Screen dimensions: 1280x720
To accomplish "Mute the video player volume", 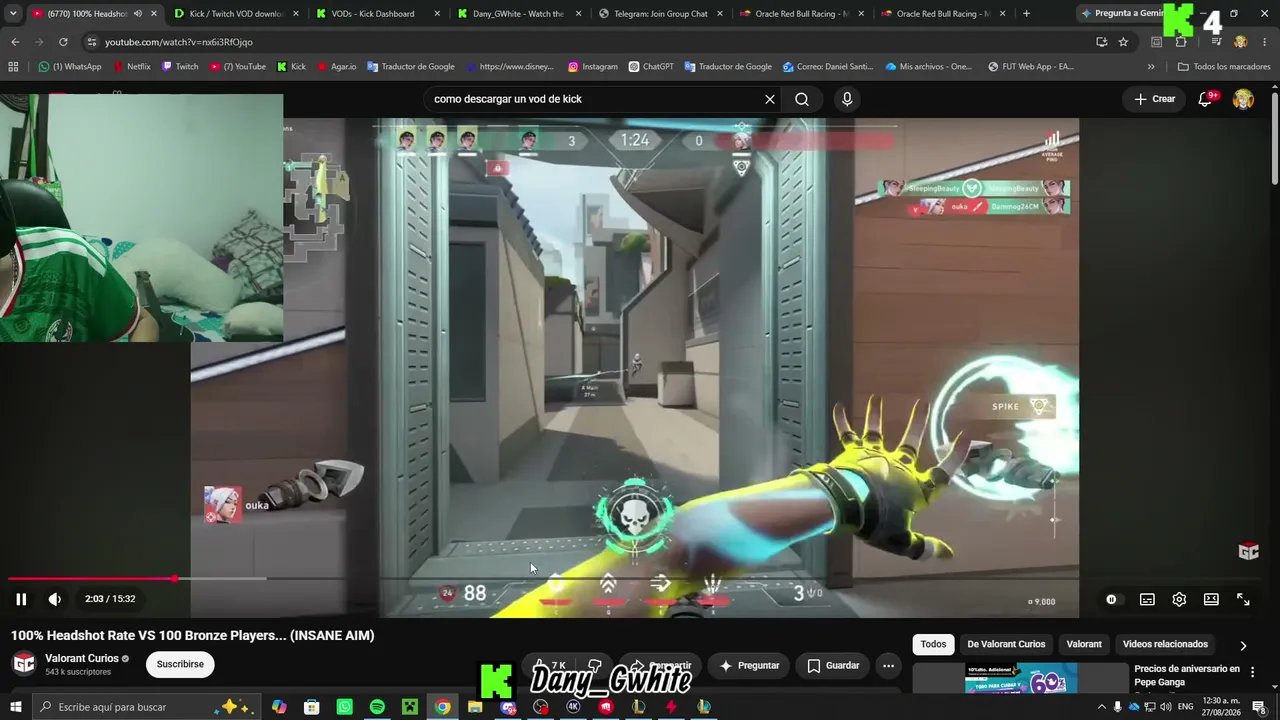I will 55,599.
